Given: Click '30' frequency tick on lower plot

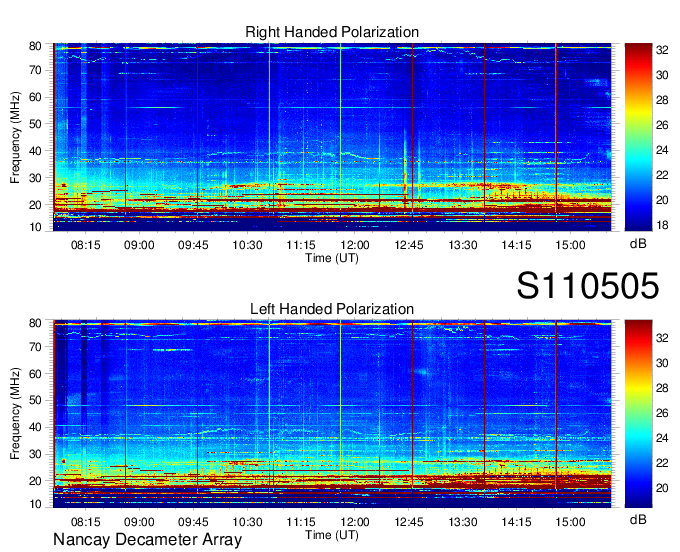Looking at the screenshot, I should (x=35, y=454).
